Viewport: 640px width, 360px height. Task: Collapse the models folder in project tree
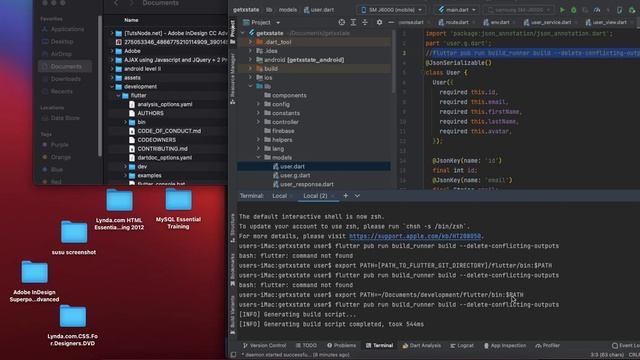258,158
